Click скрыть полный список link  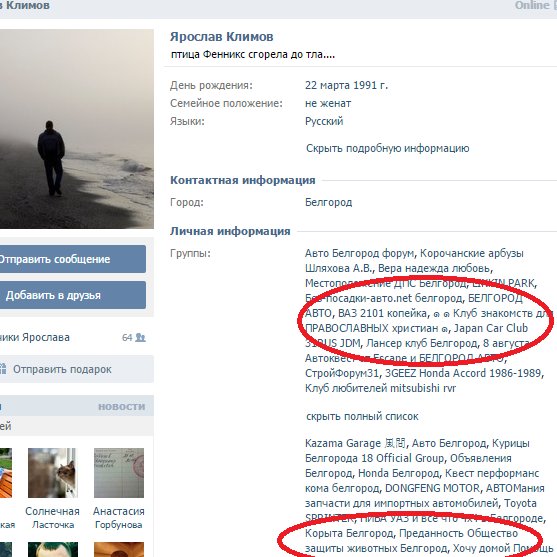pyautogui.click(x=362, y=416)
